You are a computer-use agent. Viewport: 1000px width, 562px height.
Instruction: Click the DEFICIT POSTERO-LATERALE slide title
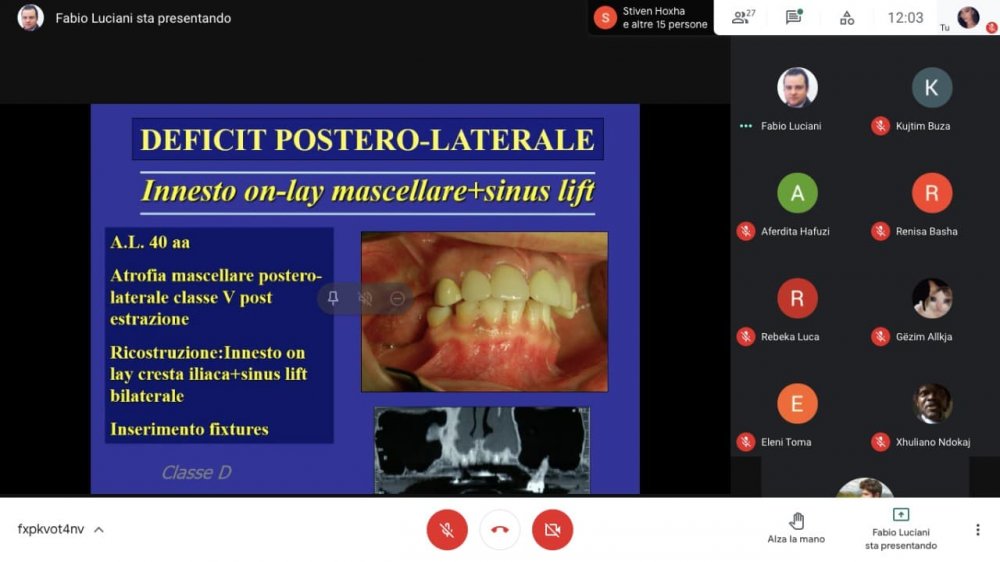pos(367,140)
